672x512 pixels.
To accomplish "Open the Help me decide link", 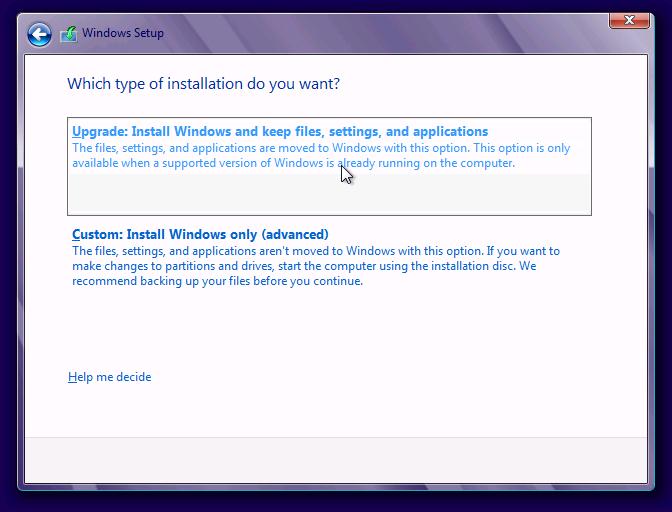I will [110, 377].
